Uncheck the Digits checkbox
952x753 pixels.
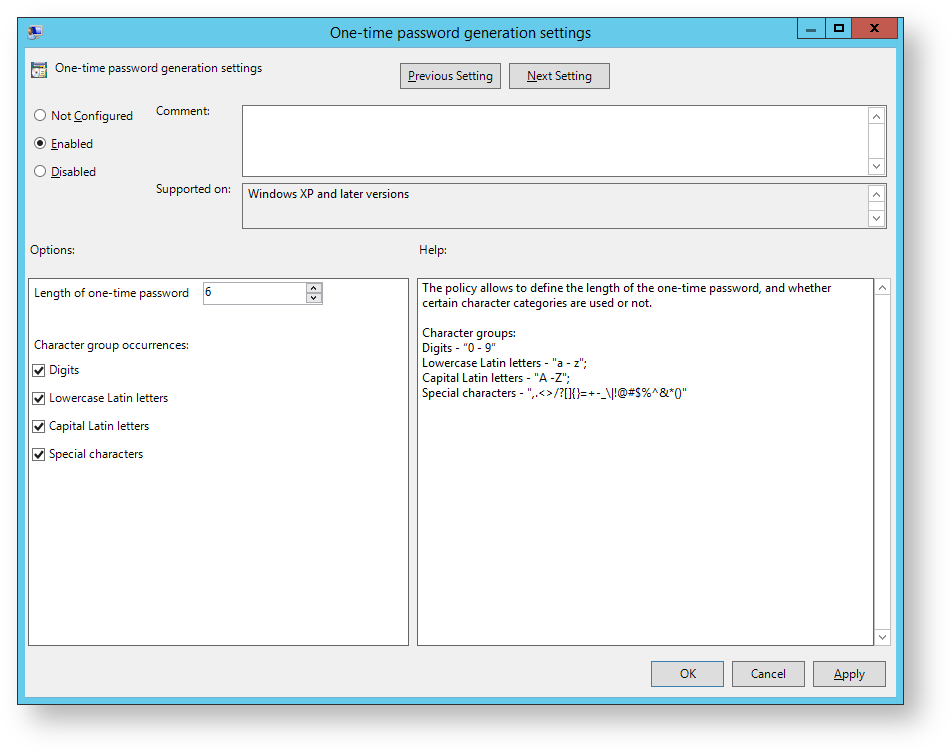click(x=39, y=370)
